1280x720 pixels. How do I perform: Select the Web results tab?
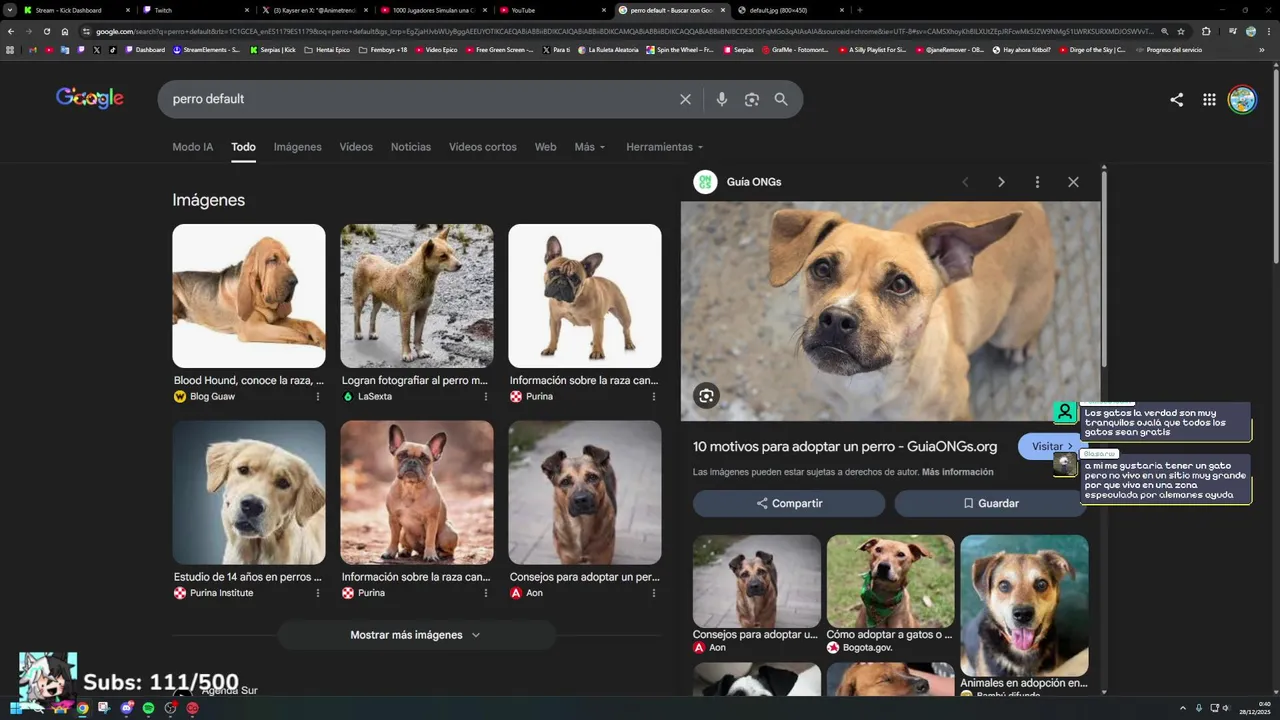[x=545, y=147]
